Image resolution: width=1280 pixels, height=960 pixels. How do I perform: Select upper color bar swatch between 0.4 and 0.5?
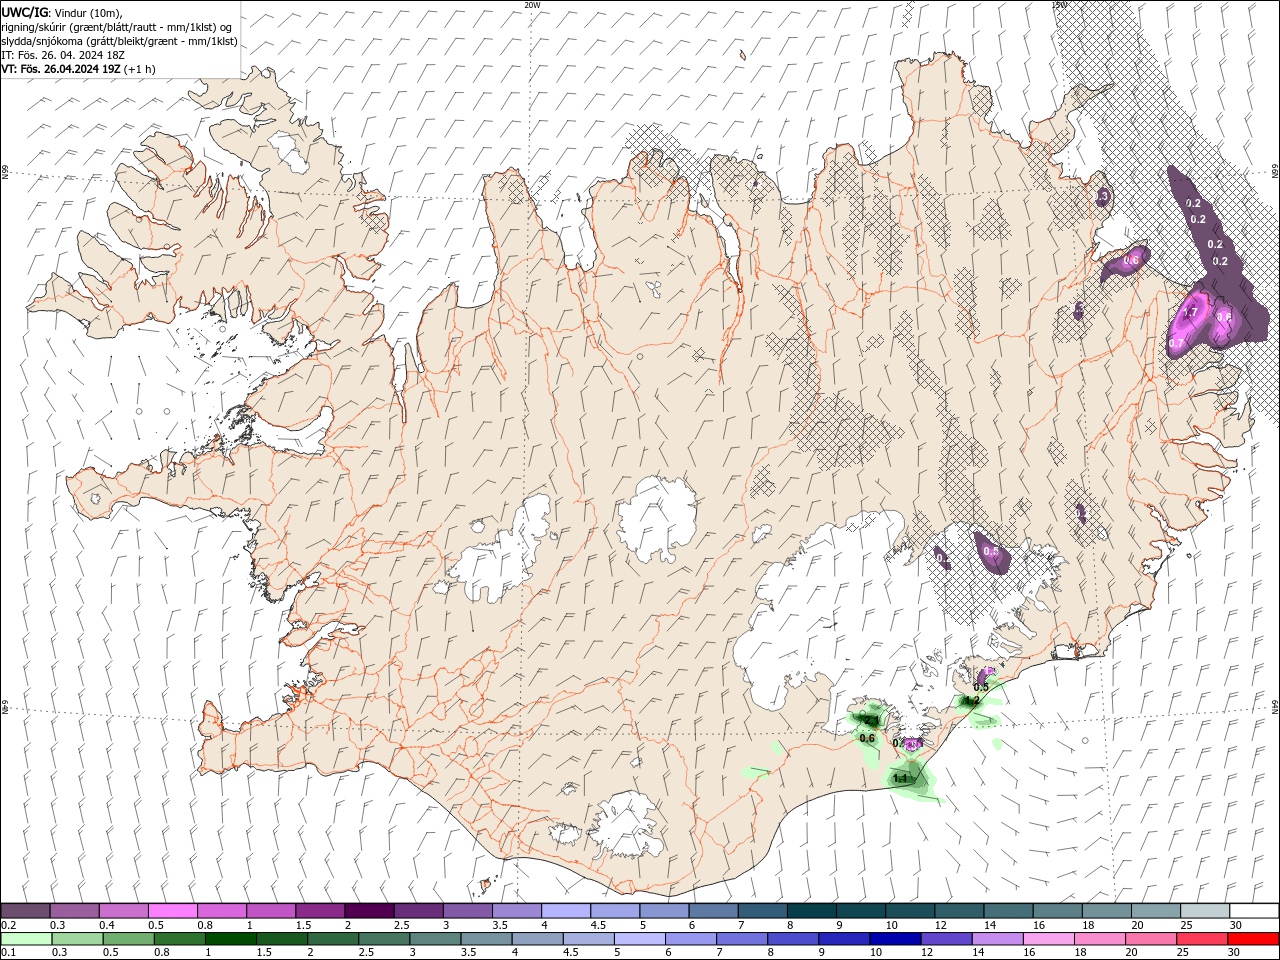click(x=123, y=911)
